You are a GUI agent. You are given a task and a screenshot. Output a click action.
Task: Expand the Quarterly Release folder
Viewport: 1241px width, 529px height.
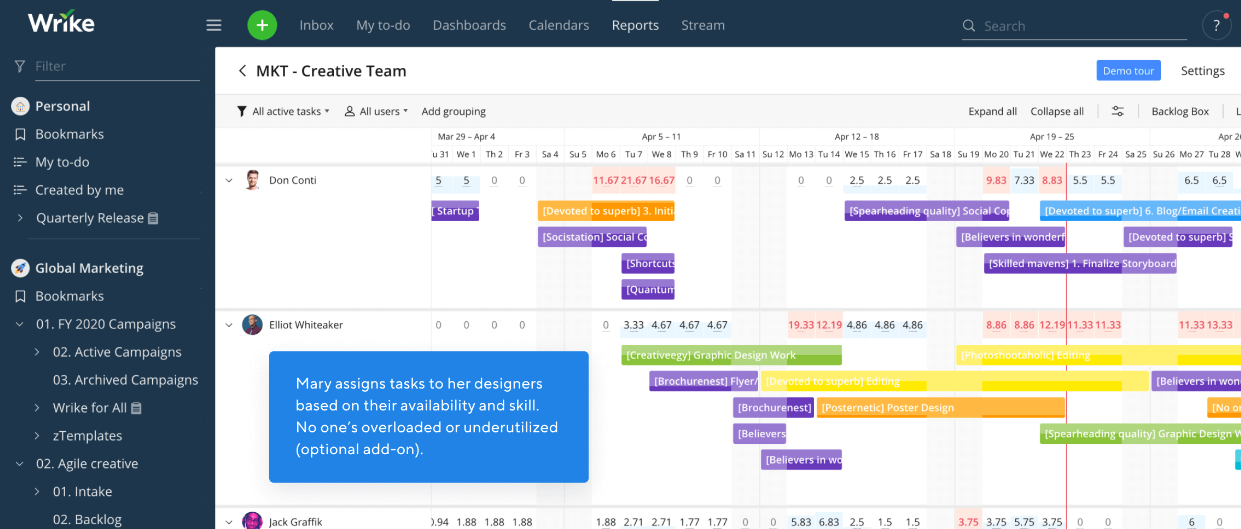(x=20, y=218)
